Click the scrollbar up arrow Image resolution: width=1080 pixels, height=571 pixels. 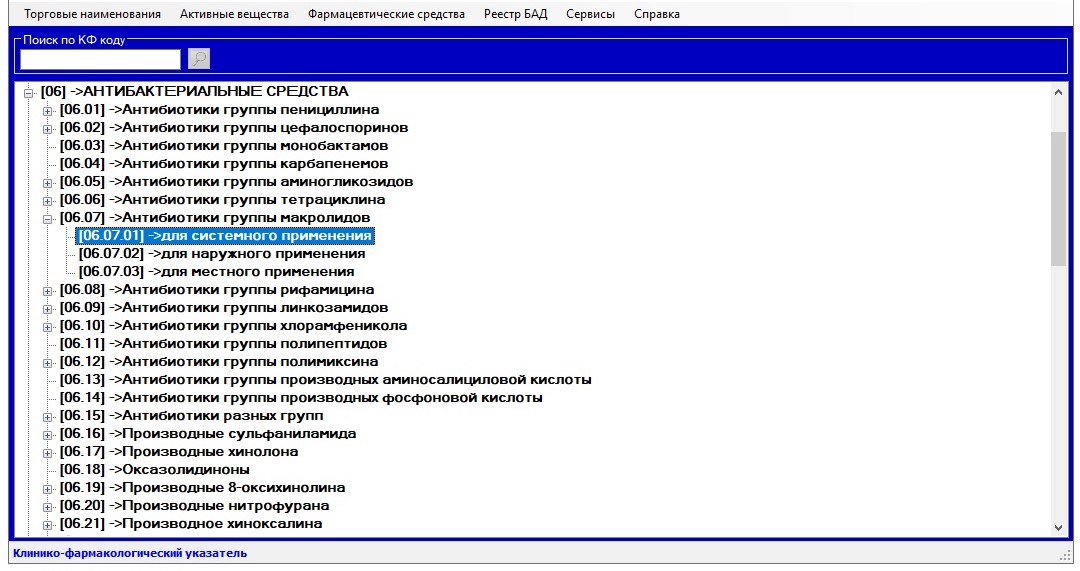1059,91
